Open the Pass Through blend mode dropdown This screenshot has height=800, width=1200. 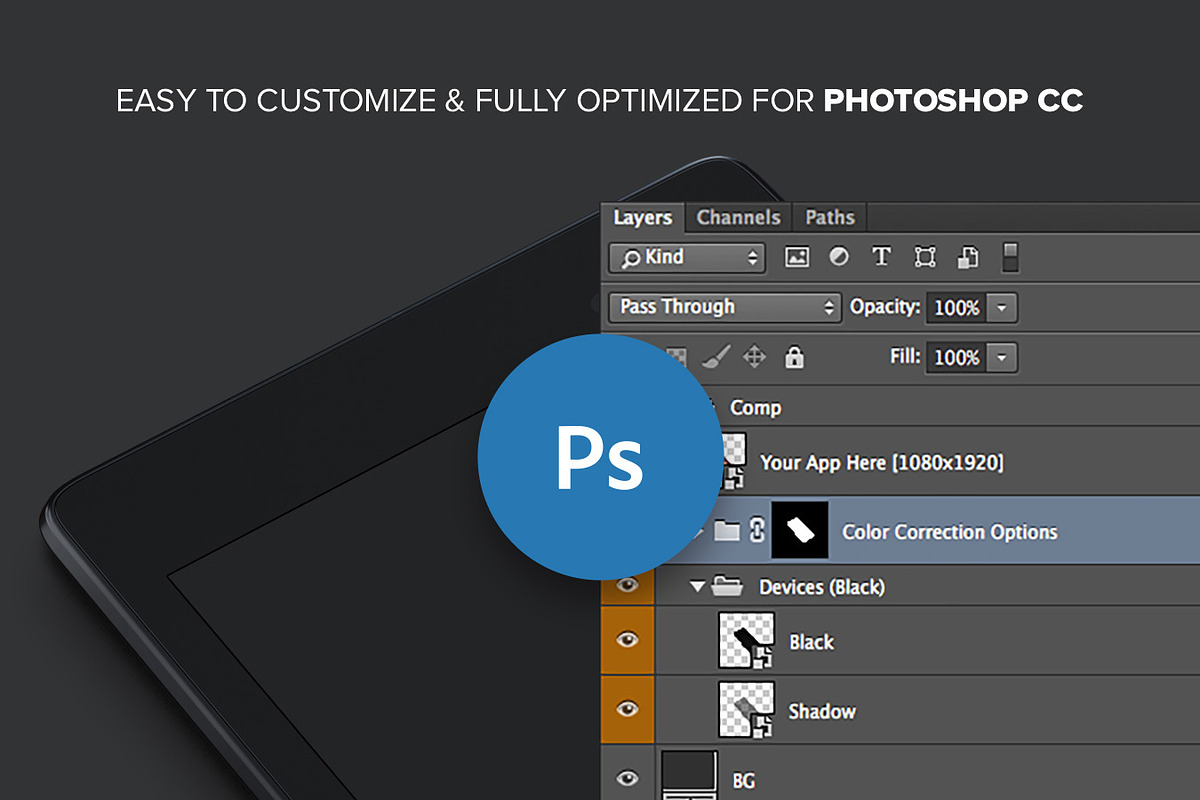[725, 307]
